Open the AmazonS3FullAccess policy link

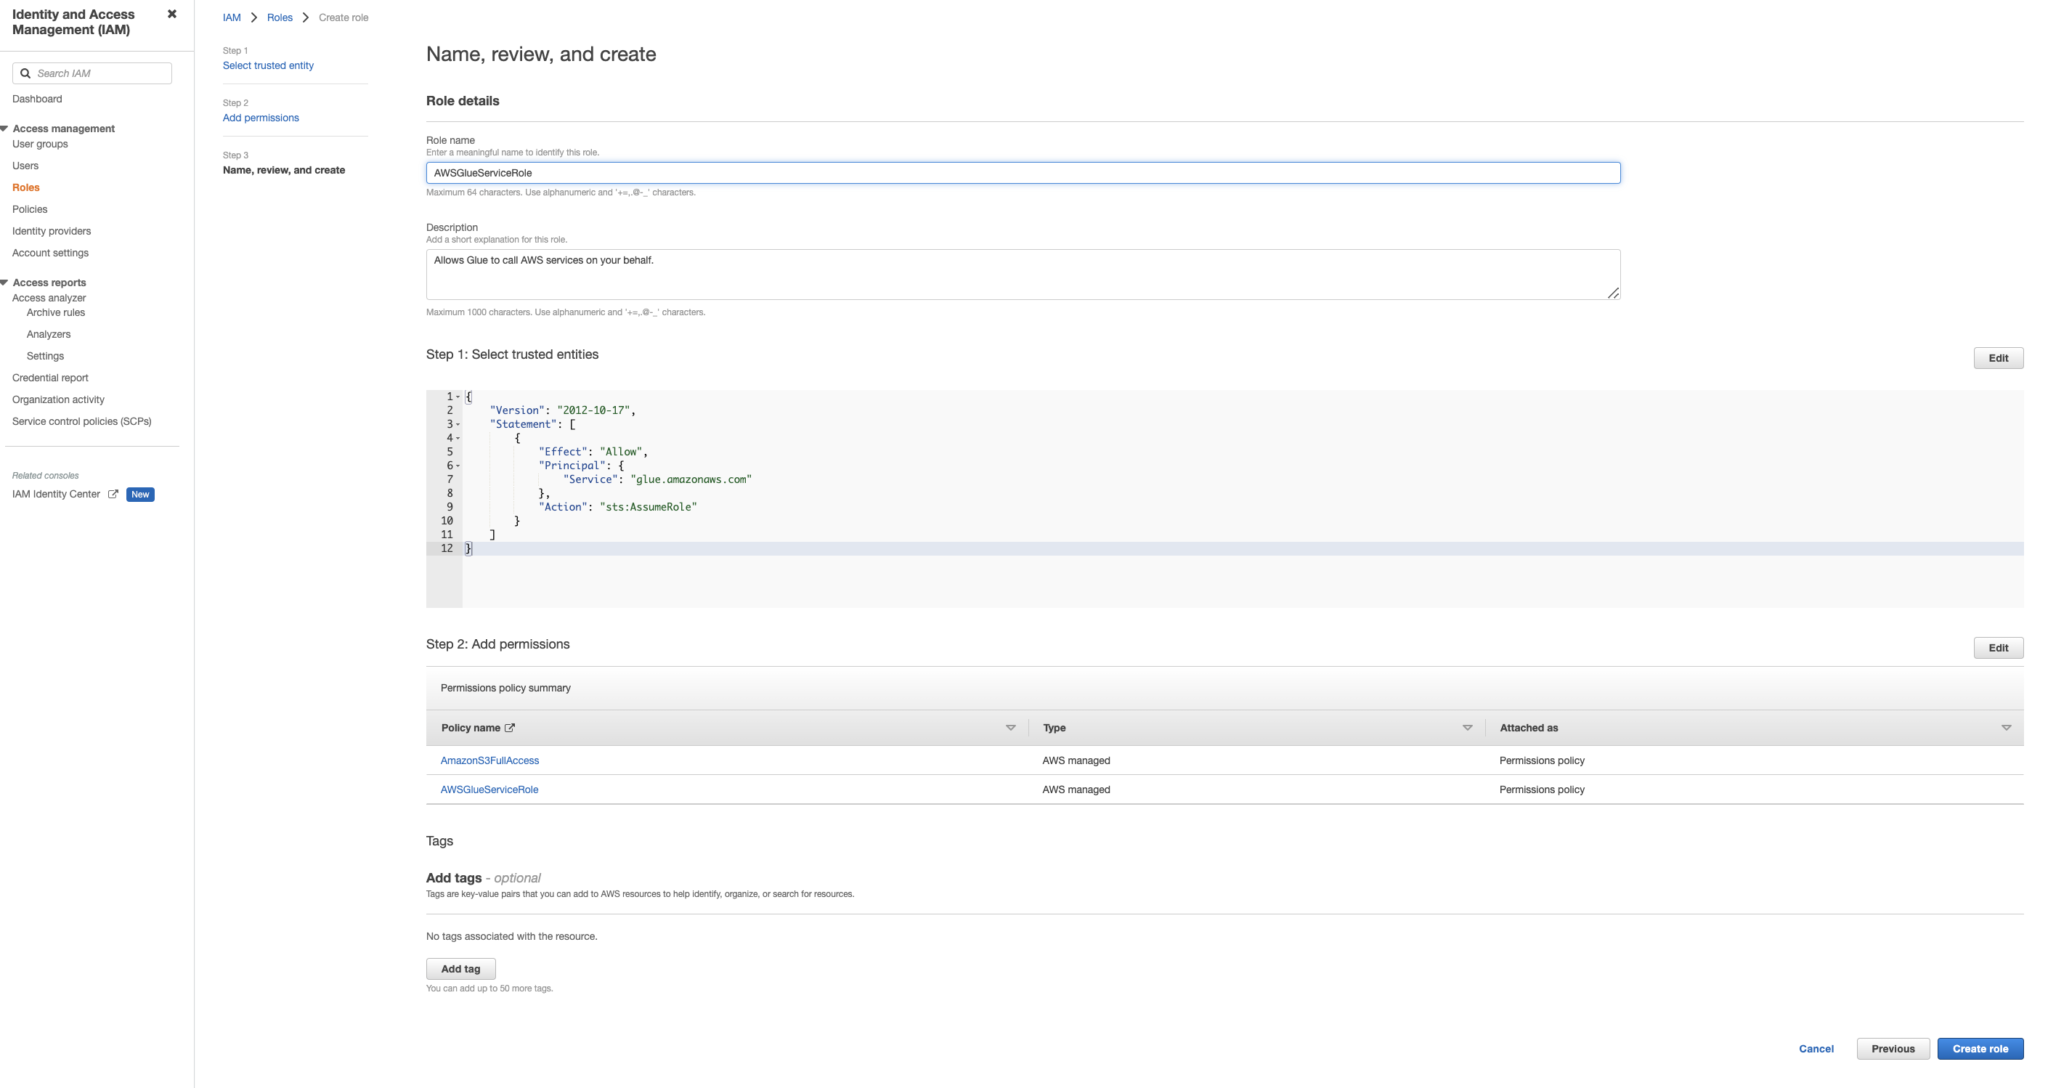click(490, 760)
